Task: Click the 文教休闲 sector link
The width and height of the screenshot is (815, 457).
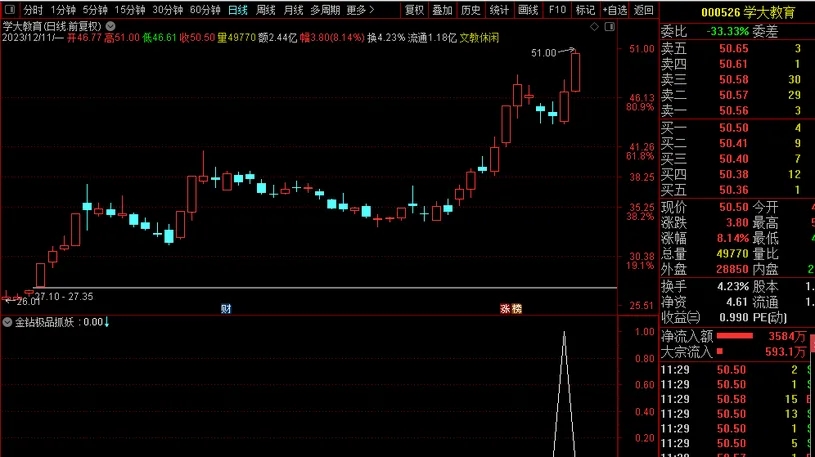Action: tap(479, 37)
